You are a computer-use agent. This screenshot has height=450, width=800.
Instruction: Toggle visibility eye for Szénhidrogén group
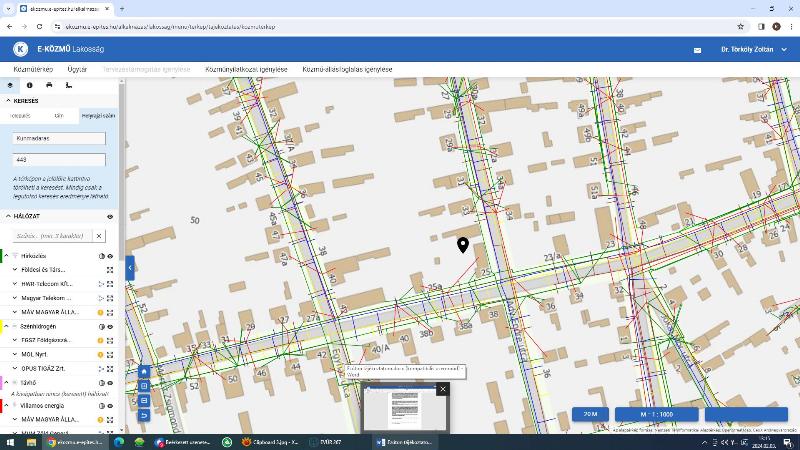coord(110,326)
